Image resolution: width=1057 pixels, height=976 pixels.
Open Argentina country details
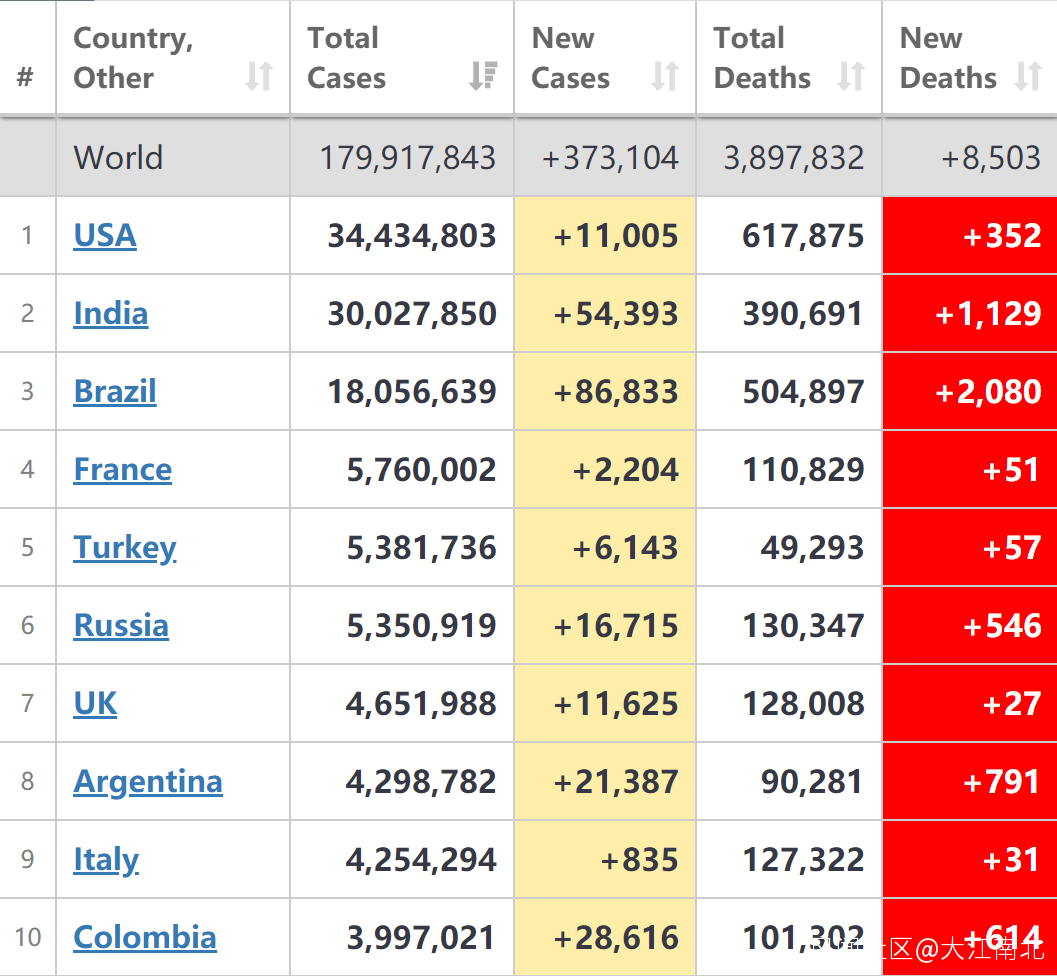(148, 782)
